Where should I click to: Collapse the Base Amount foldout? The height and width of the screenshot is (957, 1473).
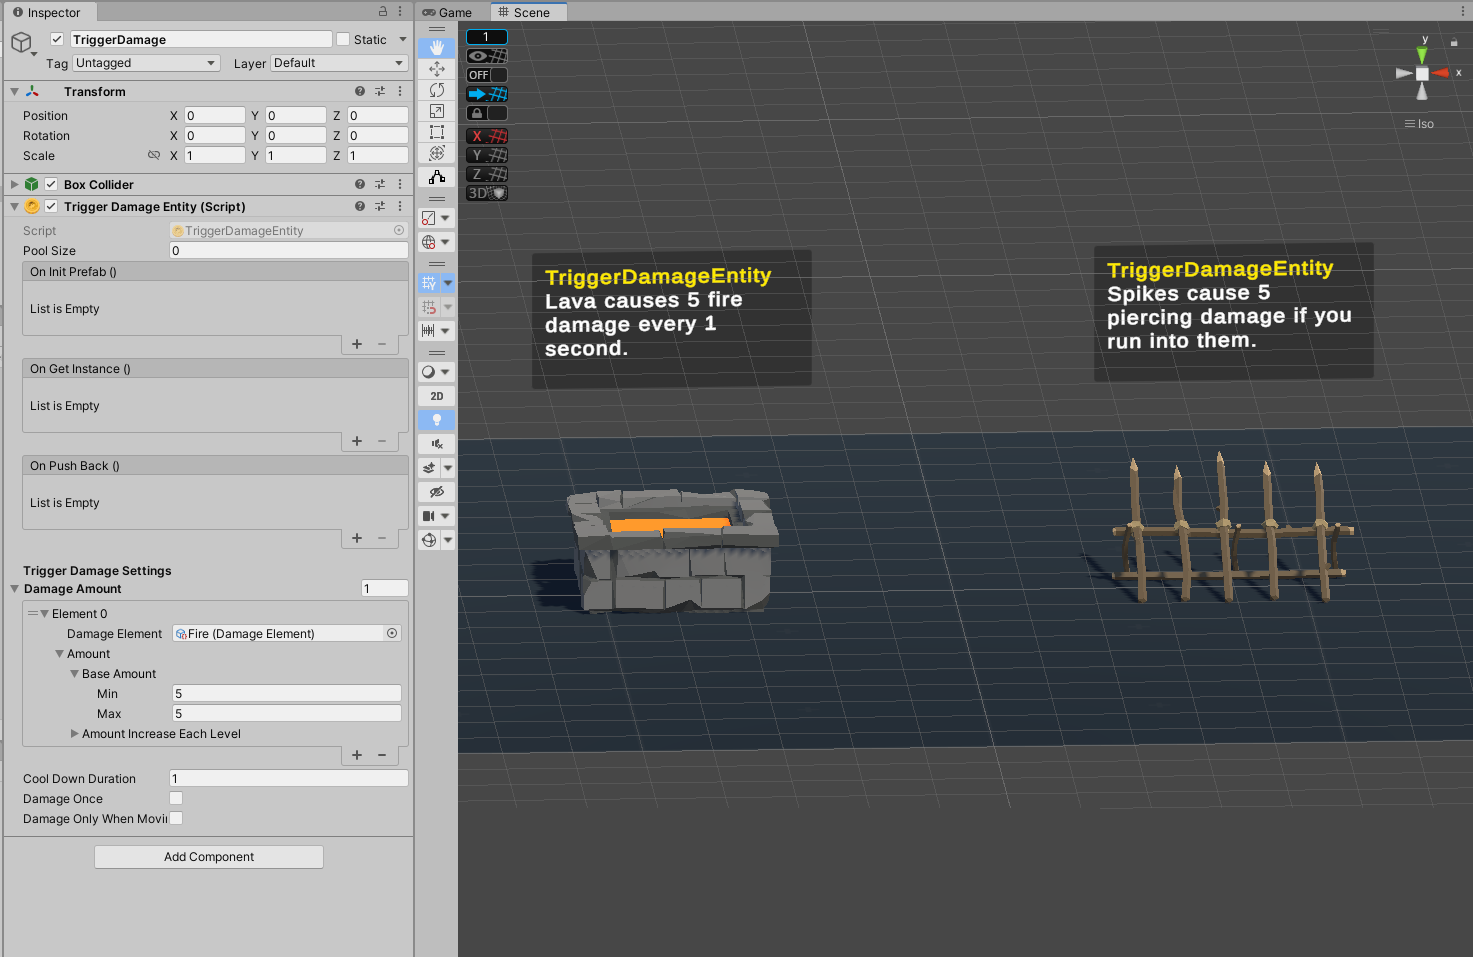tap(74, 673)
